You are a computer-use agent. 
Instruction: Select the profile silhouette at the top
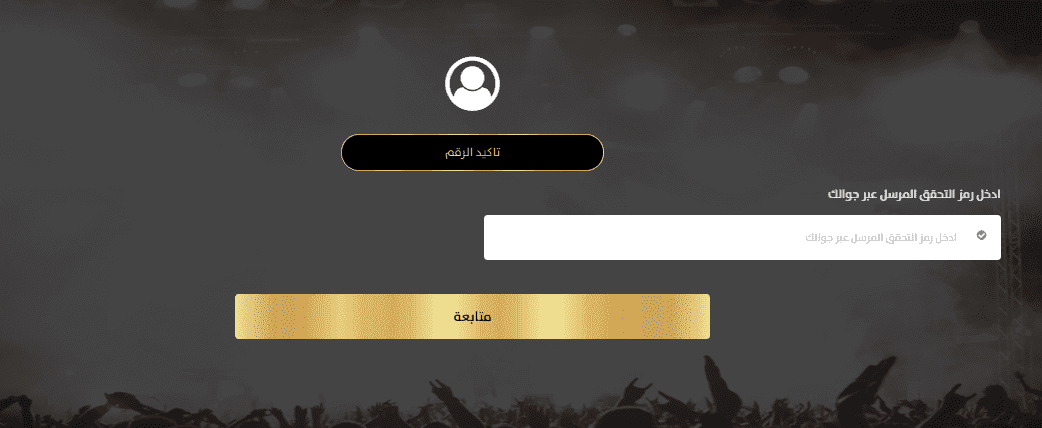tap(472, 84)
